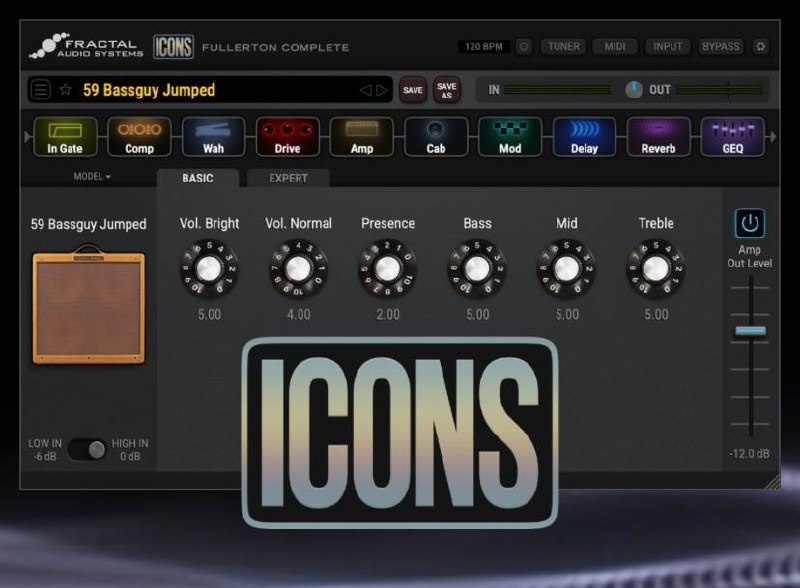This screenshot has height=588, width=800.
Task: Click the -12.0 dB level readout
Action: [749, 453]
